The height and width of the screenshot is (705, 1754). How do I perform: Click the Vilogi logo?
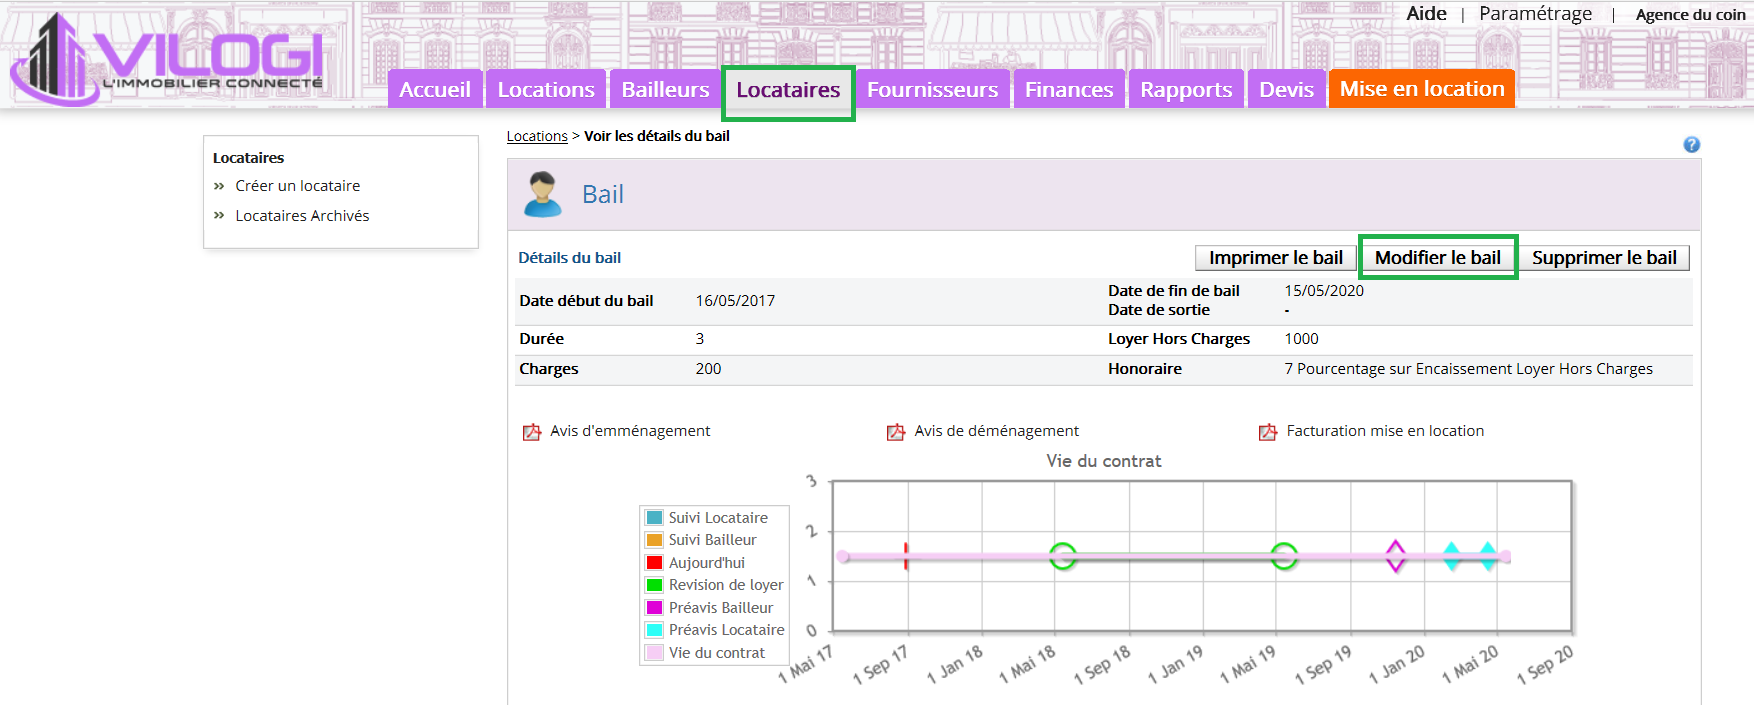pyautogui.click(x=167, y=57)
